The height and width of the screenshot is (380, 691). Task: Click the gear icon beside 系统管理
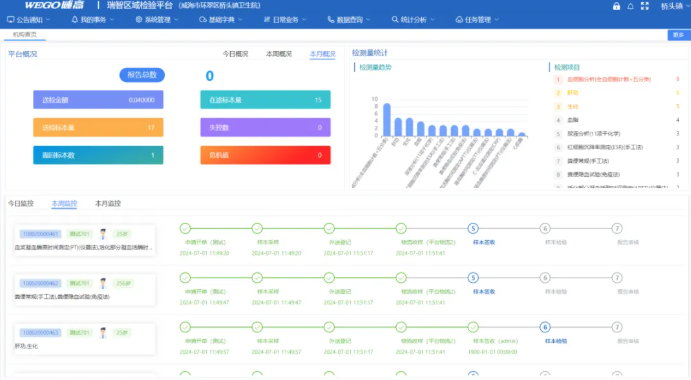point(139,20)
